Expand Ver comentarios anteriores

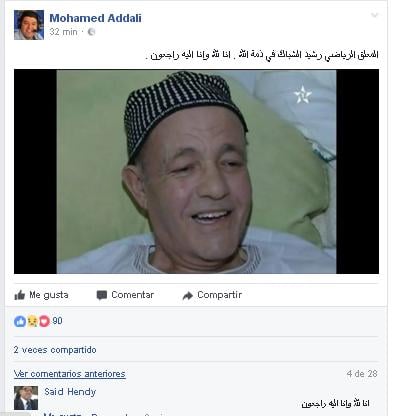(70, 374)
